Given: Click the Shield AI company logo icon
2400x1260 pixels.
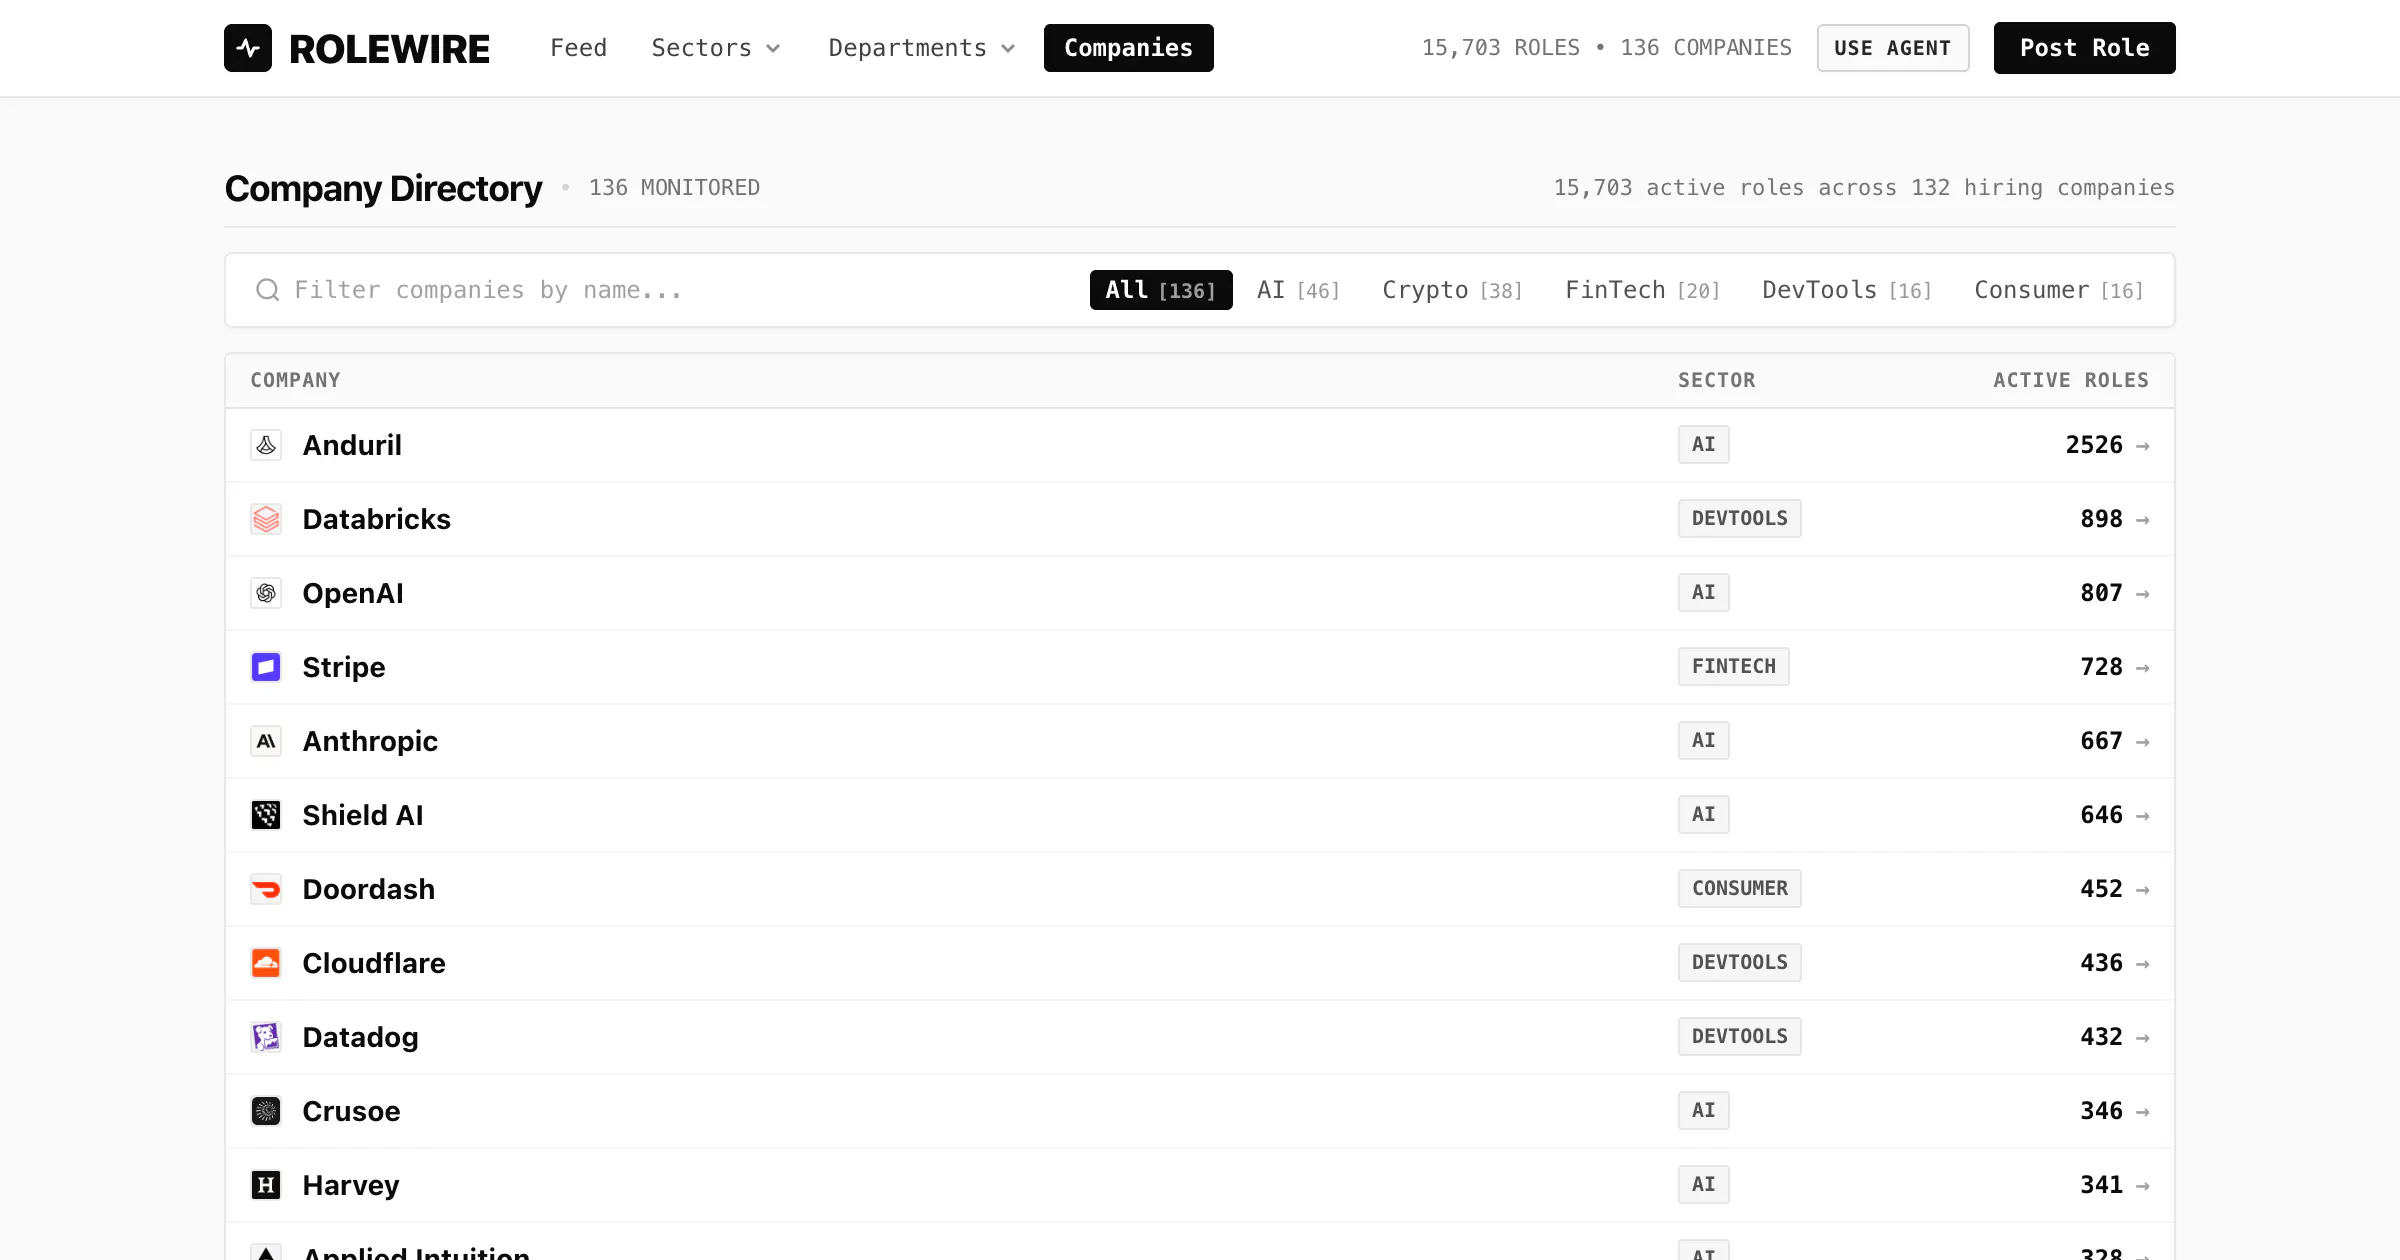Looking at the screenshot, I should [266, 815].
